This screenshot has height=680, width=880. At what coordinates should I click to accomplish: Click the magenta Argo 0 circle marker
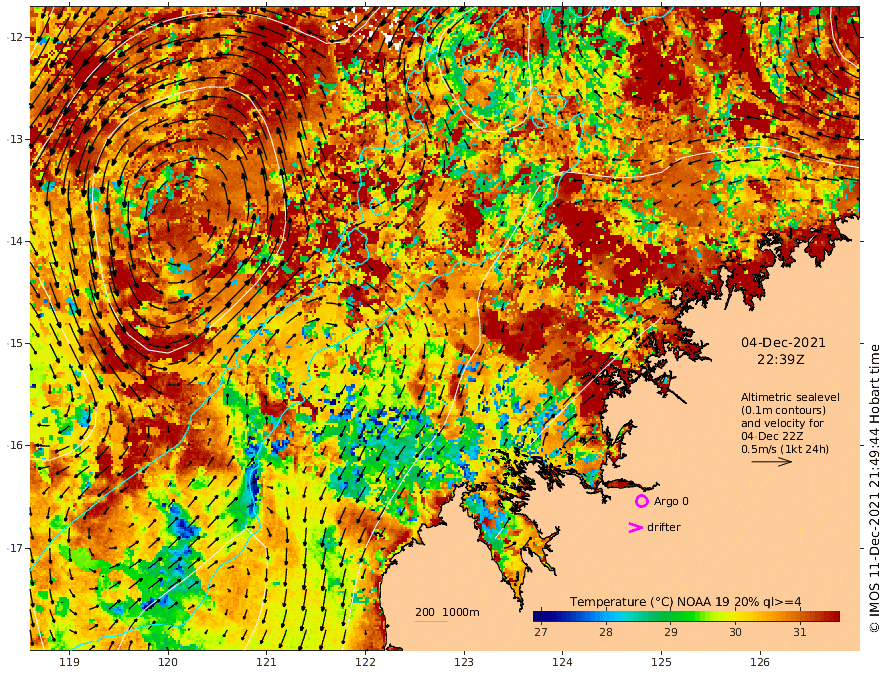tap(641, 501)
